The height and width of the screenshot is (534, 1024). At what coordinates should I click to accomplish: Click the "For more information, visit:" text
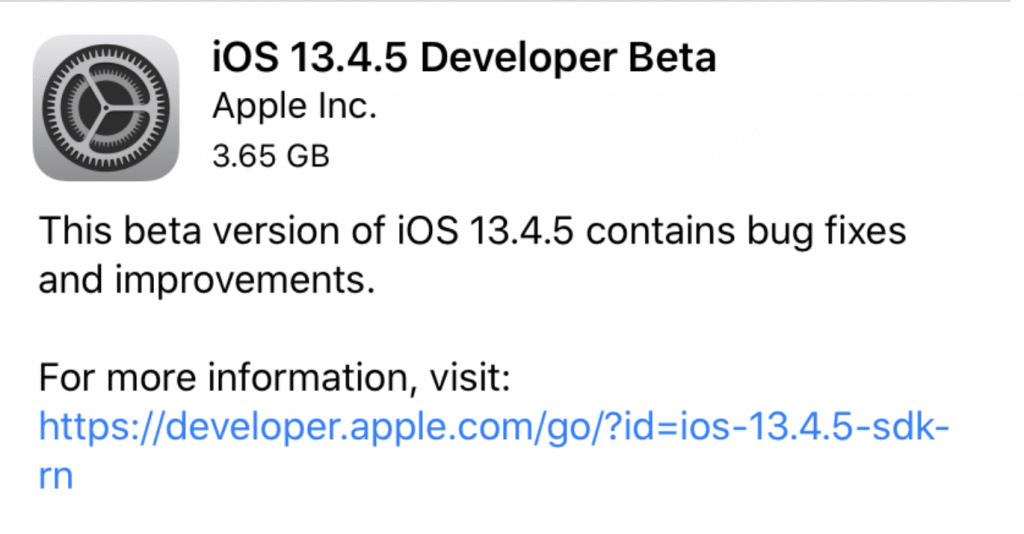(275, 380)
